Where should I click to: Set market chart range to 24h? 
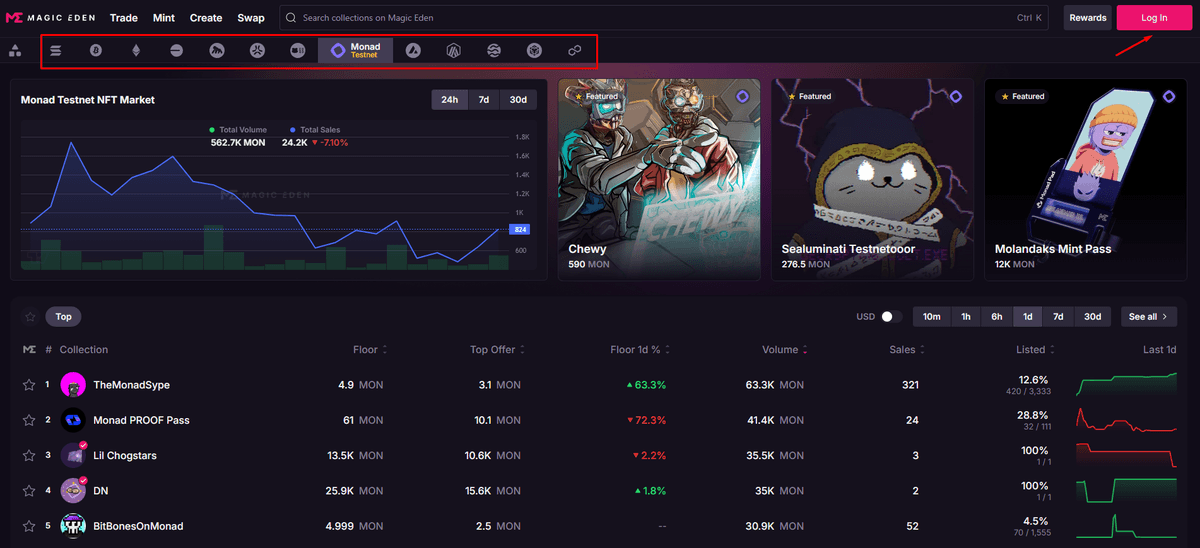tap(450, 99)
